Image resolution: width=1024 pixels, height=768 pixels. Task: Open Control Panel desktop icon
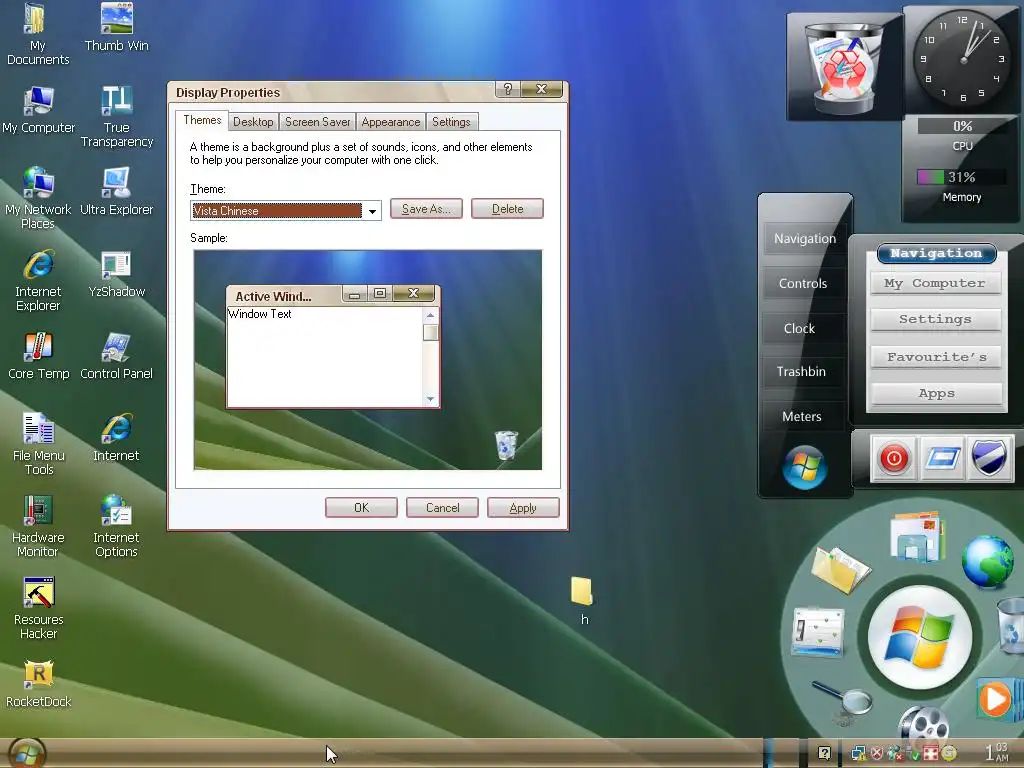(x=116, y=356)
